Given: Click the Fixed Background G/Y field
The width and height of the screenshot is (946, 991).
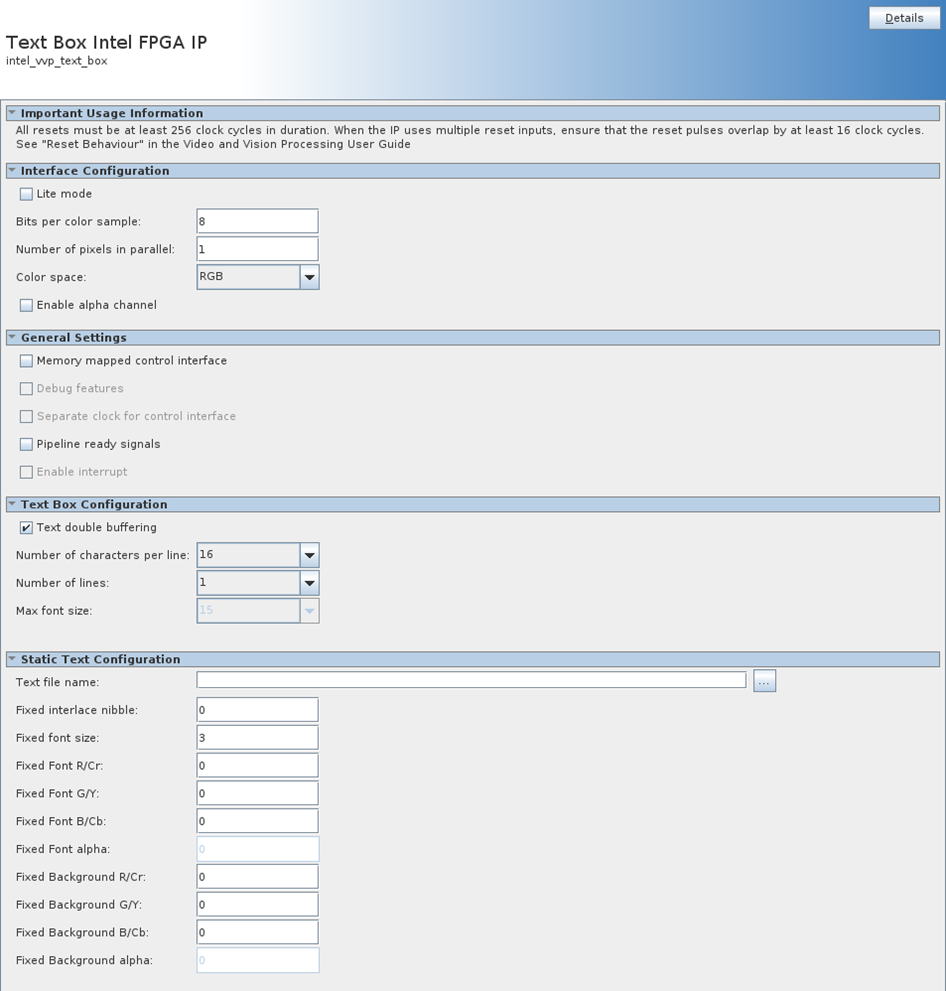Looking at the screenshot, I should pos(257,904).
